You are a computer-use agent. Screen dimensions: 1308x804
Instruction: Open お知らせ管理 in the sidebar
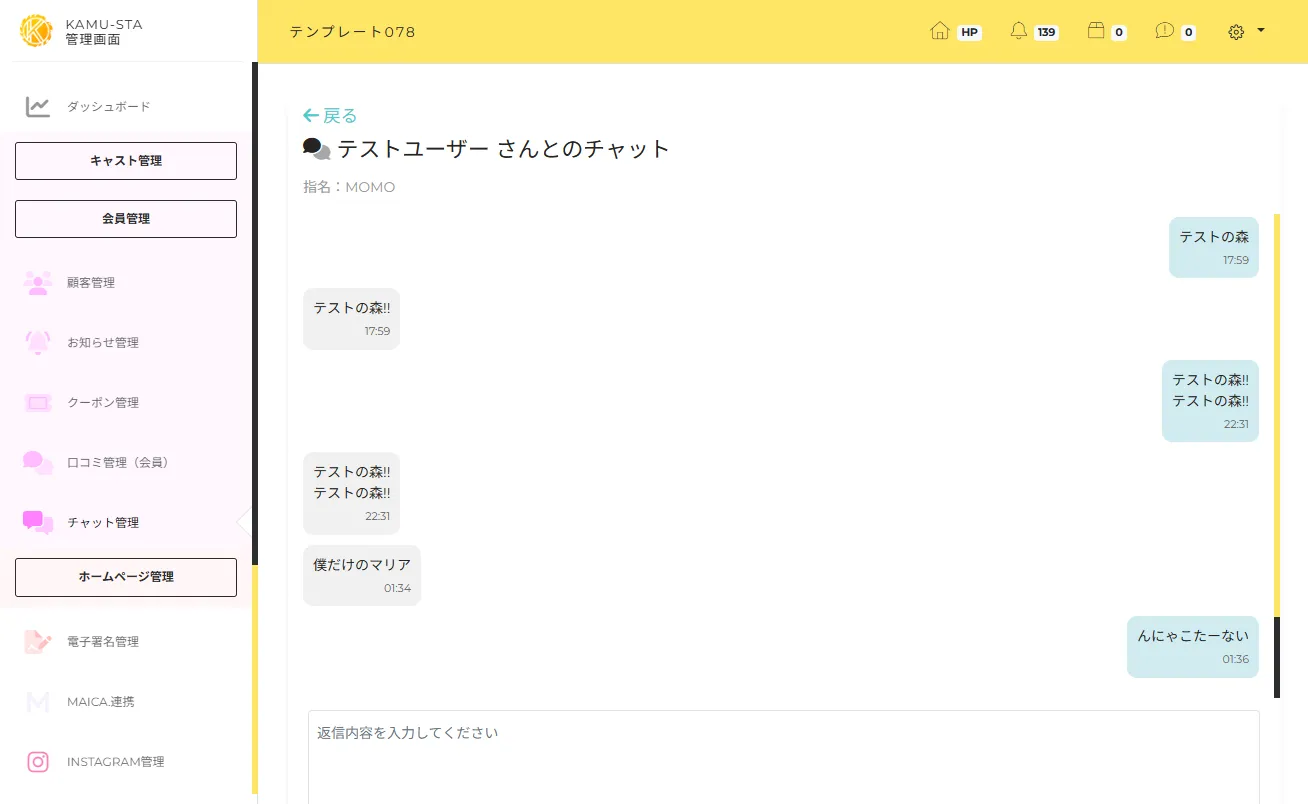click(102, 343)
